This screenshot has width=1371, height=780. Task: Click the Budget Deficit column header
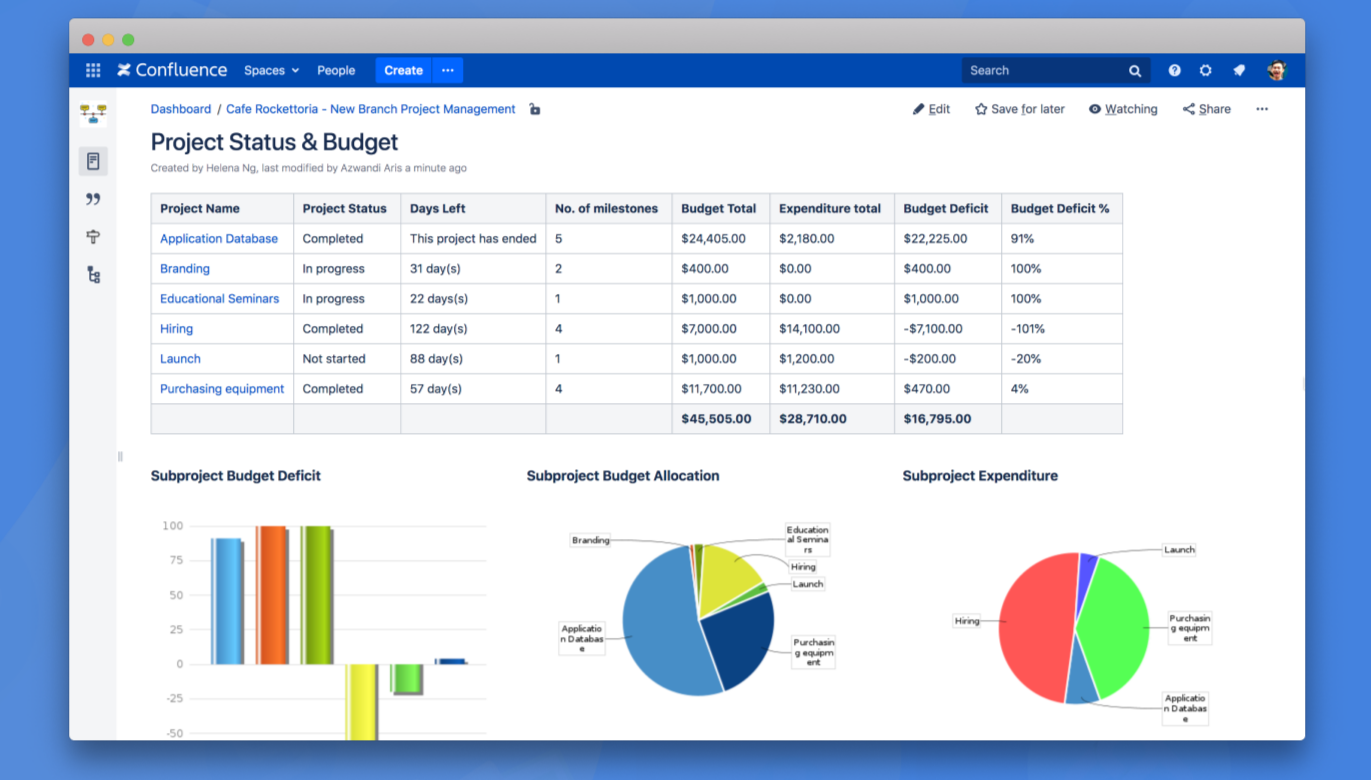point(948,209)
